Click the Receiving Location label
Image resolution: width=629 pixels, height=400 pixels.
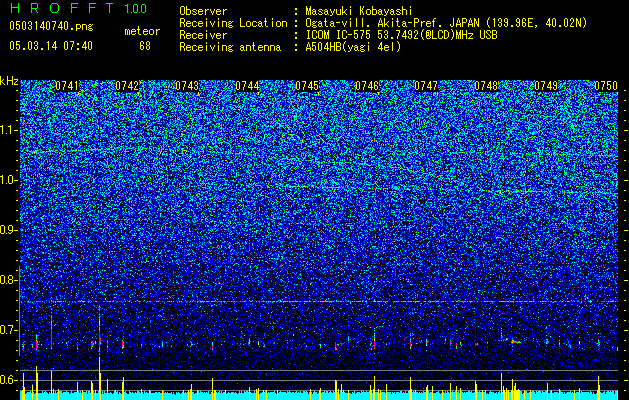pyautogui.click(x=233, y=23)
